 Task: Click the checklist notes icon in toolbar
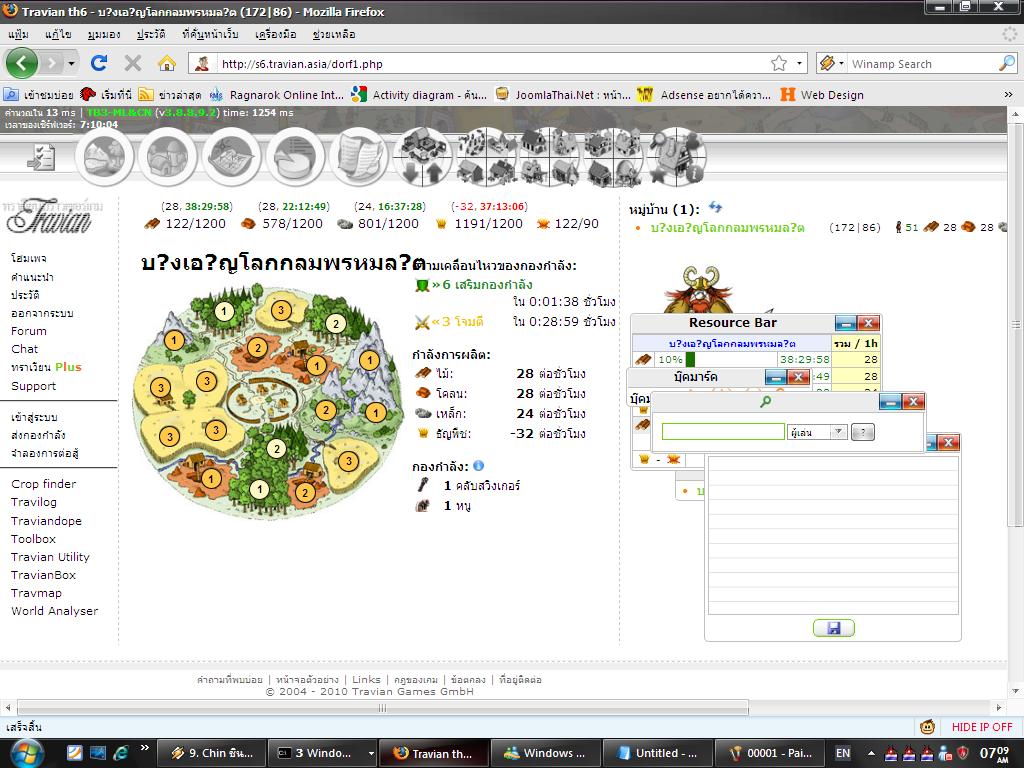coord(41,157)
